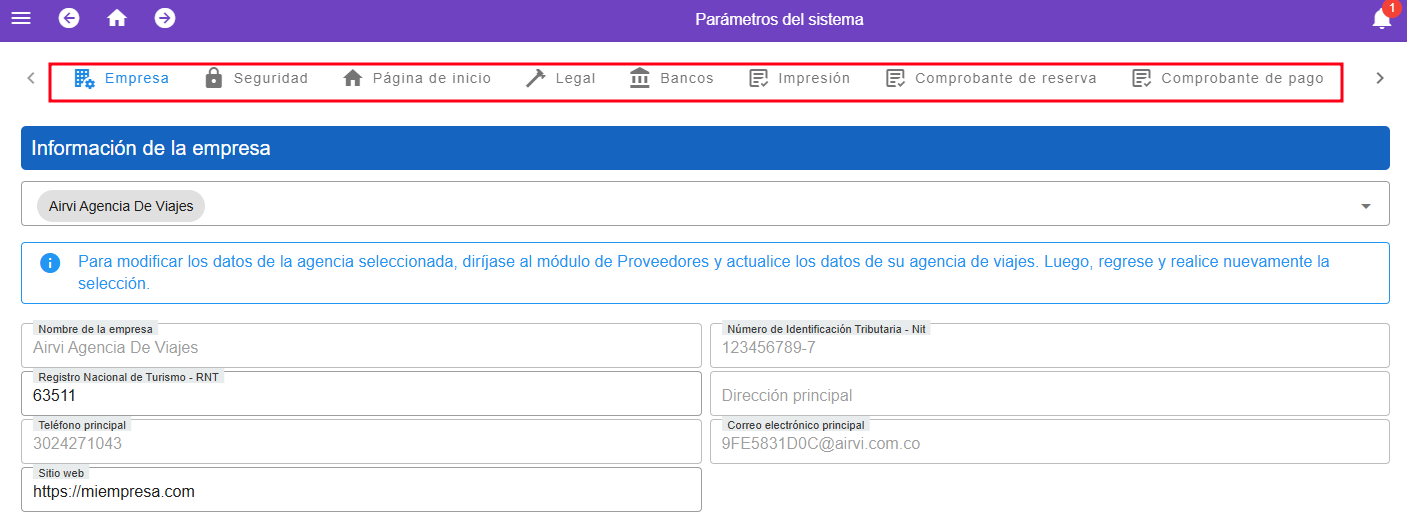
Task: Click the Dirección principal field
Action: 1049,395
